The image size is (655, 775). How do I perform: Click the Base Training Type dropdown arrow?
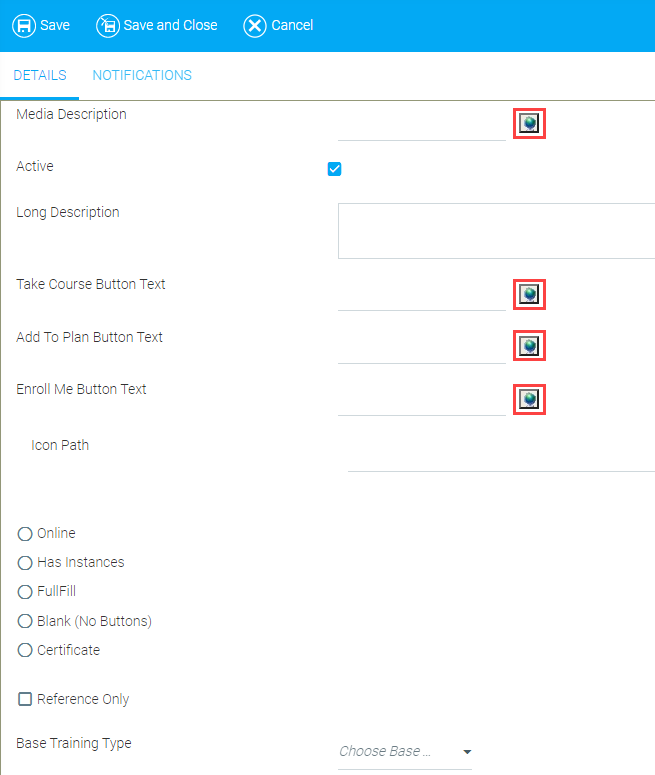(467, 752)
